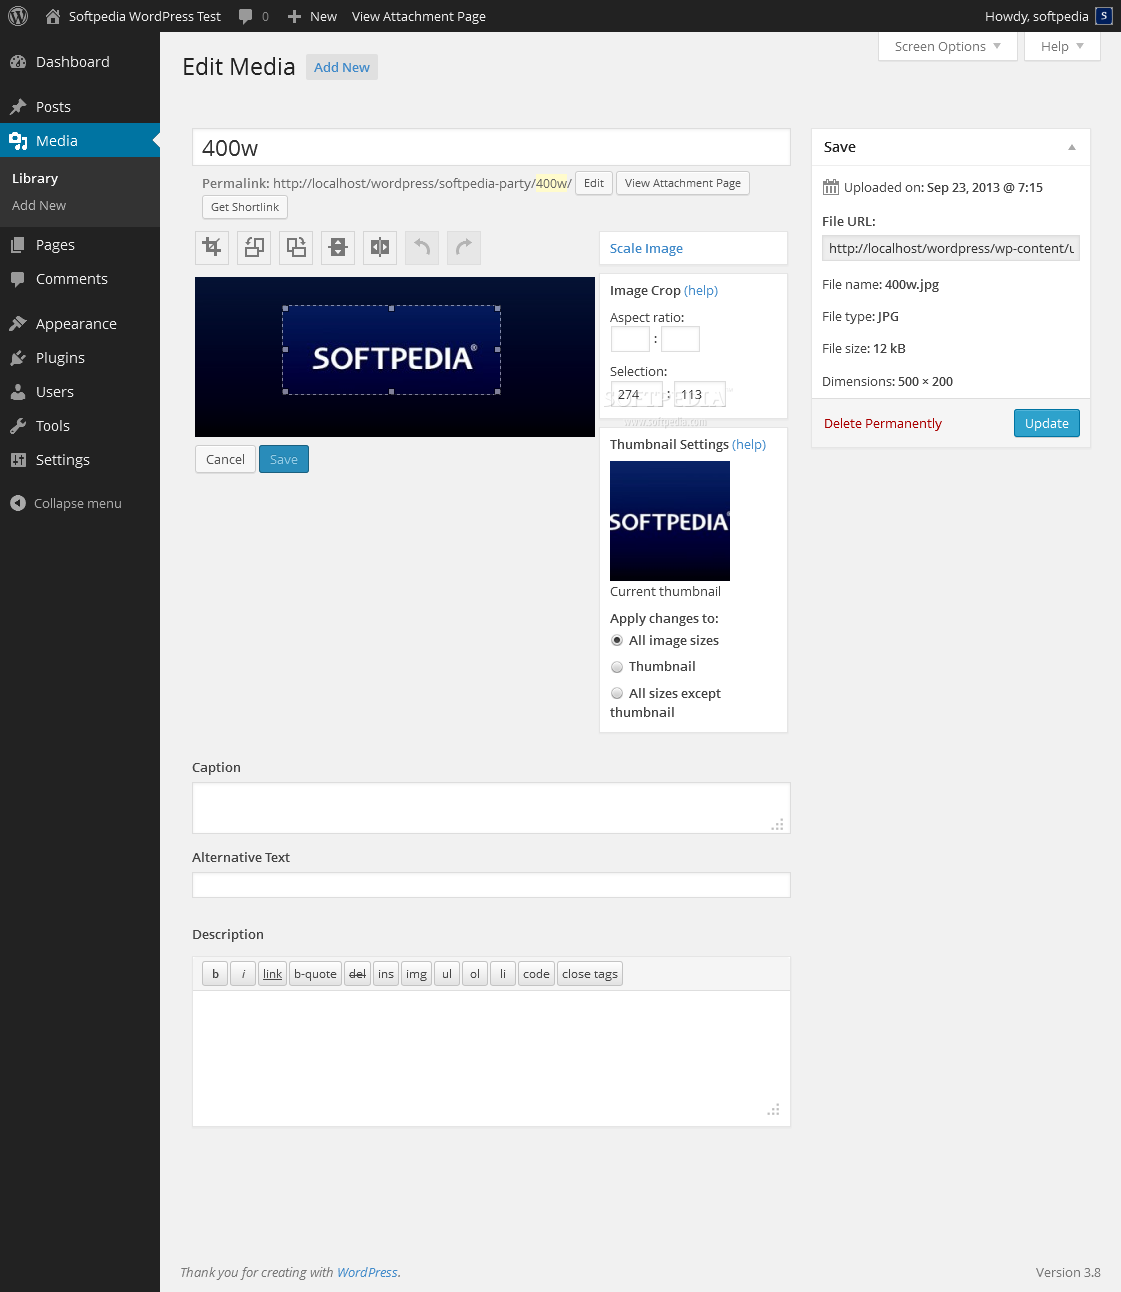
Task: Open Pages menu item
Action: pos(80,245)
